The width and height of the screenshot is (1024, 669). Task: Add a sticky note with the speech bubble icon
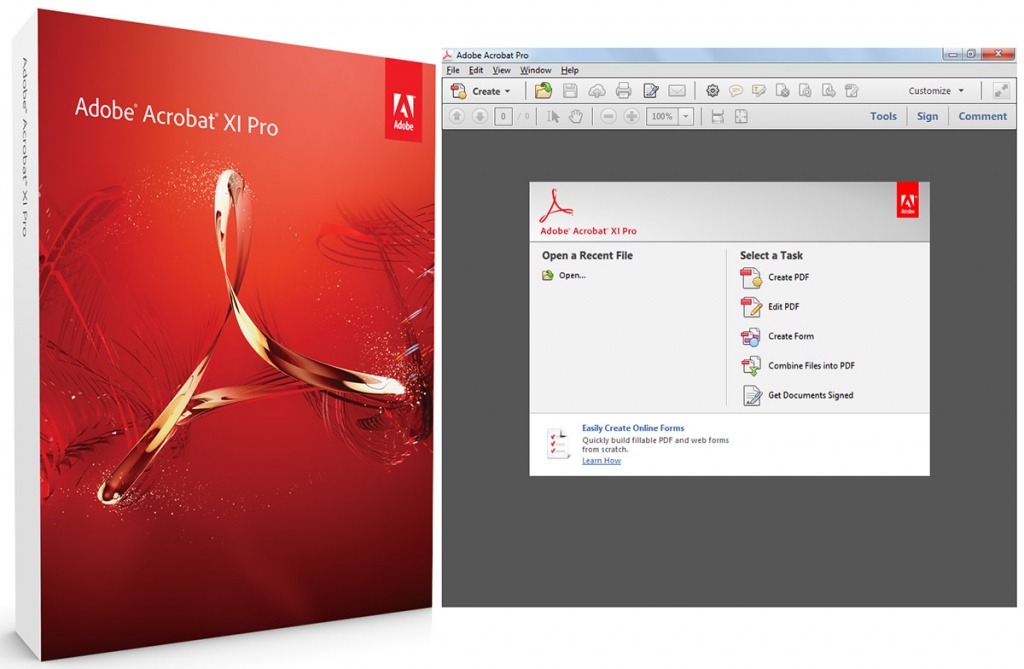click(x=735, y=91)
